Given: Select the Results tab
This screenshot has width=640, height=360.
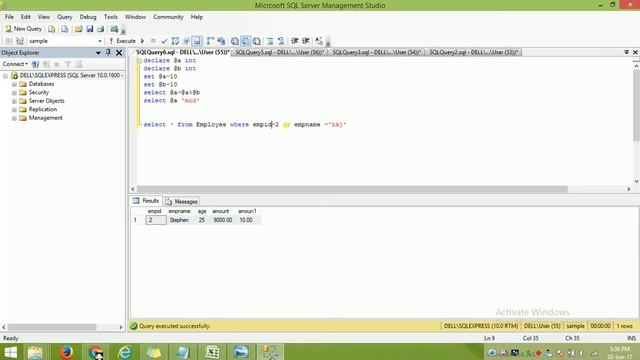Looking at the screenshot, I should tap(146, 201).
